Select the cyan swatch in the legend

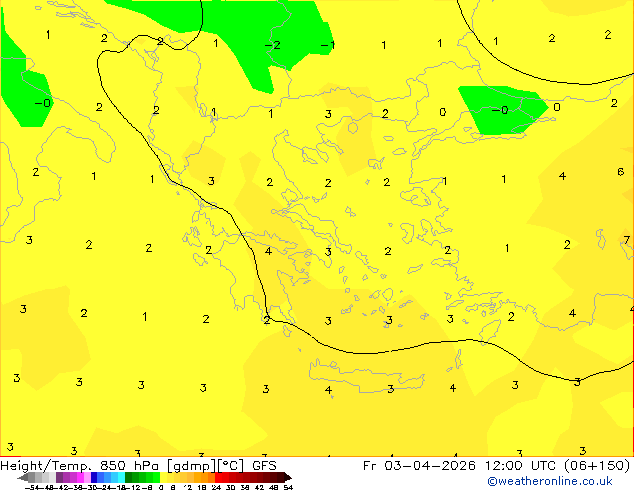(x=121, y=477)
